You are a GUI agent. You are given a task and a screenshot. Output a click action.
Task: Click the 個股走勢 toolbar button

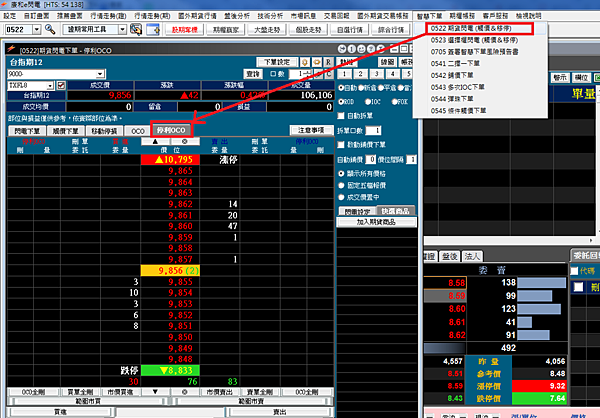[308, 29]
